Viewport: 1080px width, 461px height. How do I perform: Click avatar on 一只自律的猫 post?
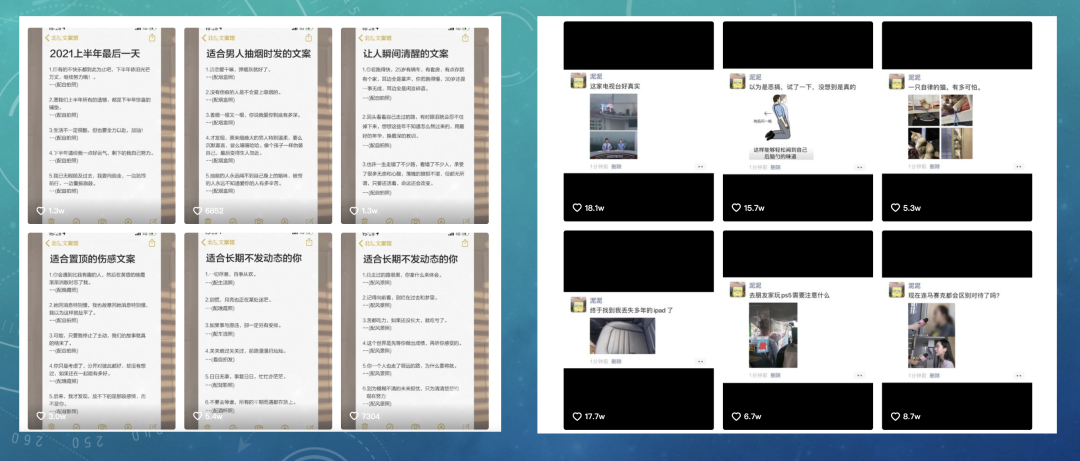click(896, 81)
